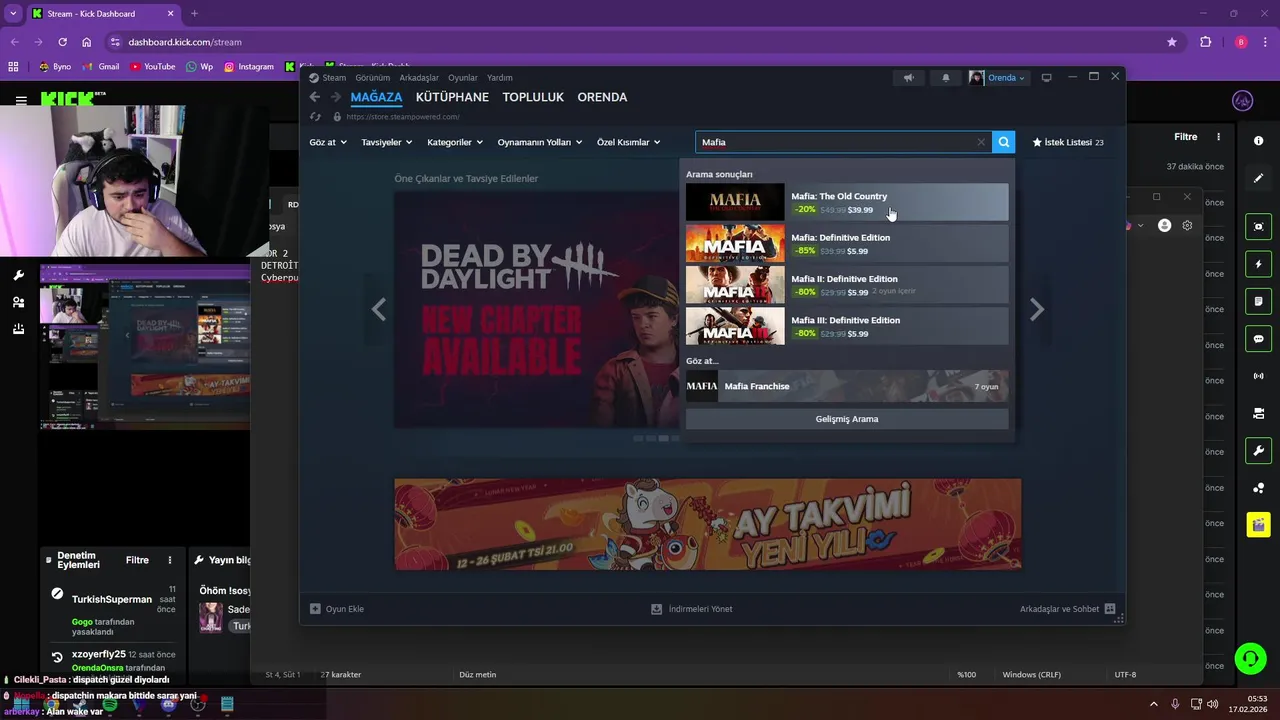Click the Filtre button in Denetim Eylemleri
Screen dimensions: 1280x720
(137, 560)
